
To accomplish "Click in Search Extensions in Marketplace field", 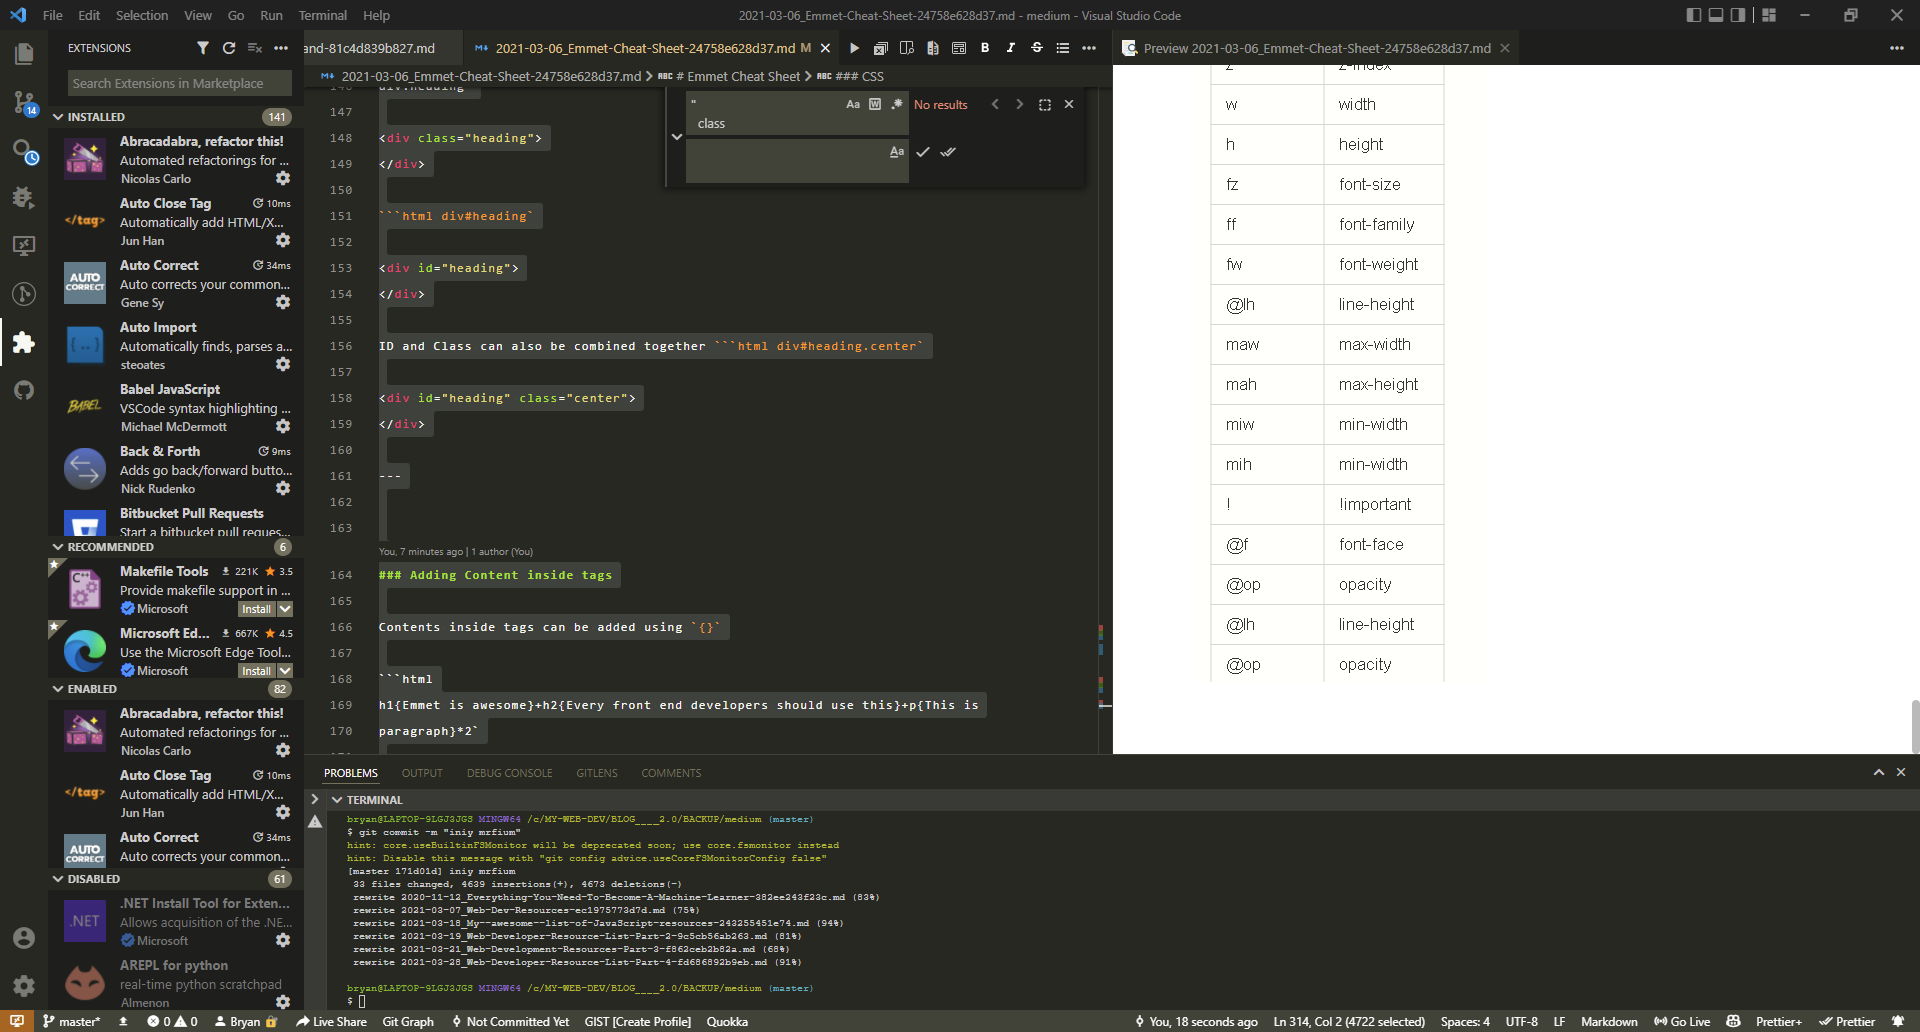I will (x=180, y=83).
